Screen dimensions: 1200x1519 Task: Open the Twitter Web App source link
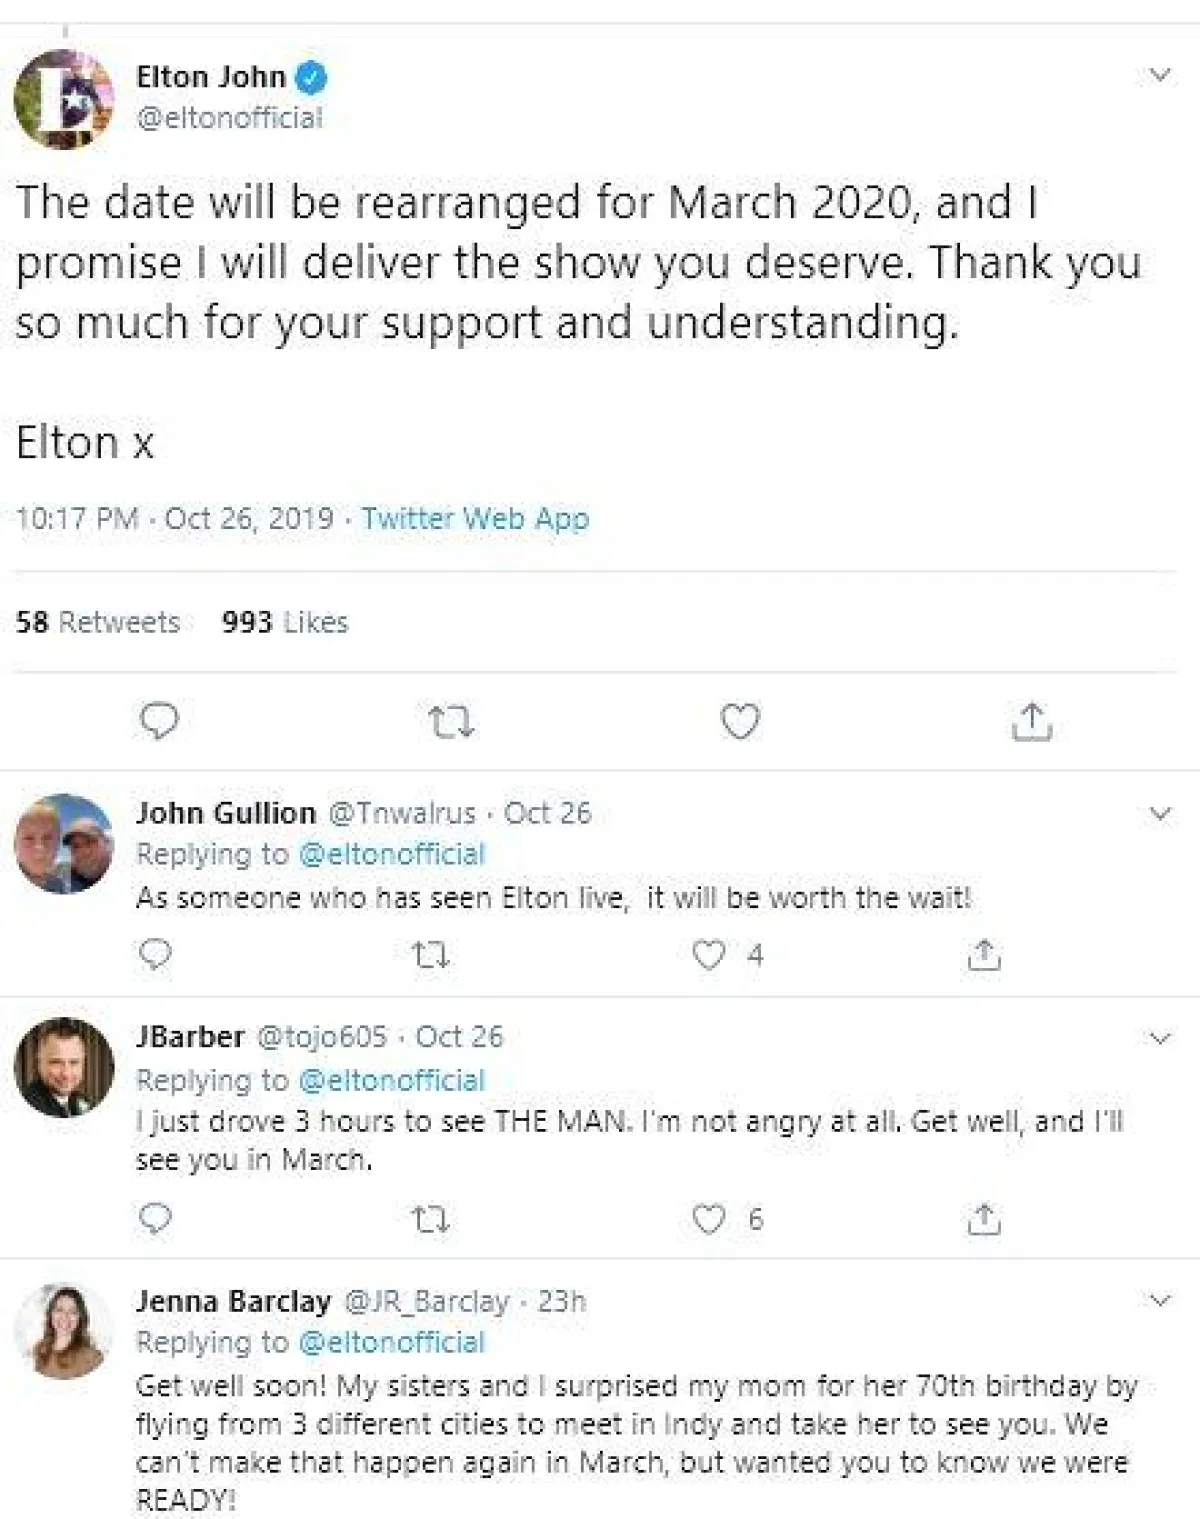pyautogui.click(x=475, y=518)
